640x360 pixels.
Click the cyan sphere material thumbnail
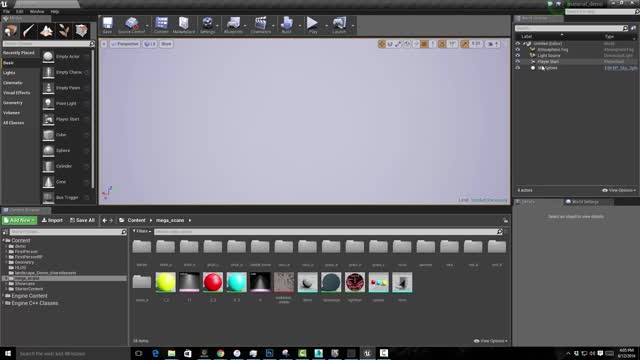point(236,282)
